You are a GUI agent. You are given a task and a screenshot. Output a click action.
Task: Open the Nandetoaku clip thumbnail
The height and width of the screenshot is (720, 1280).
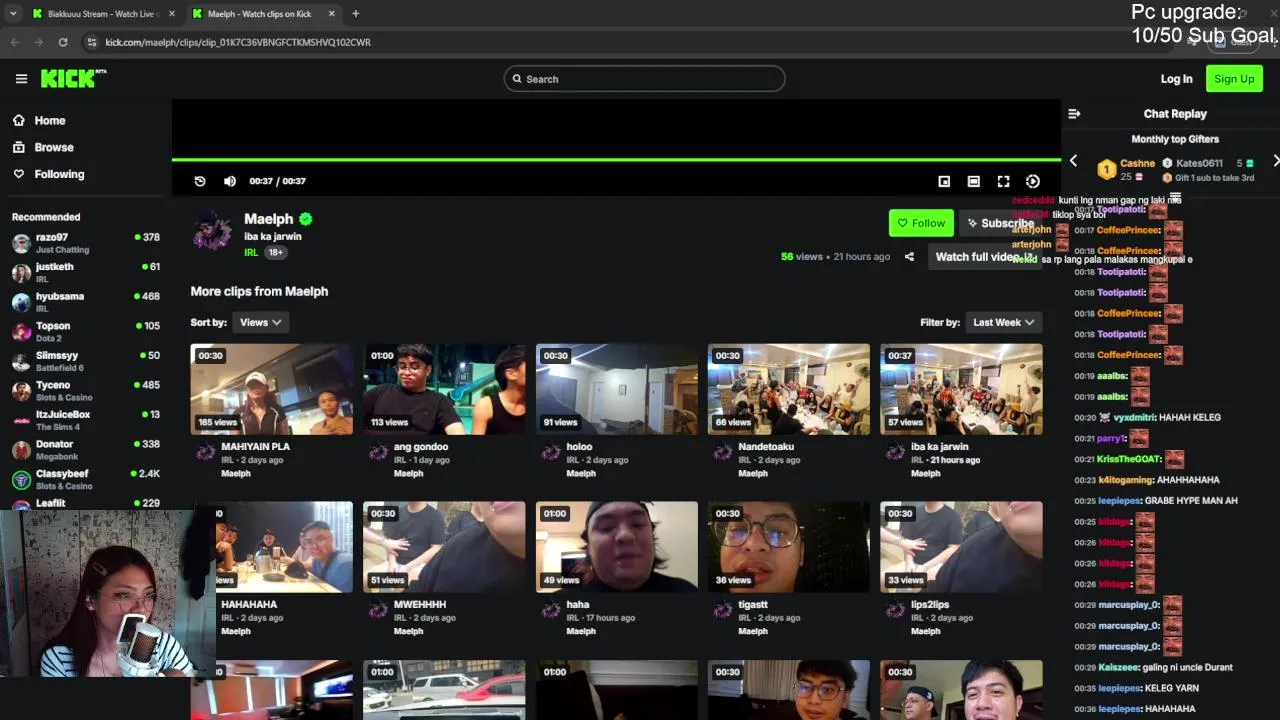coord(789,389)
